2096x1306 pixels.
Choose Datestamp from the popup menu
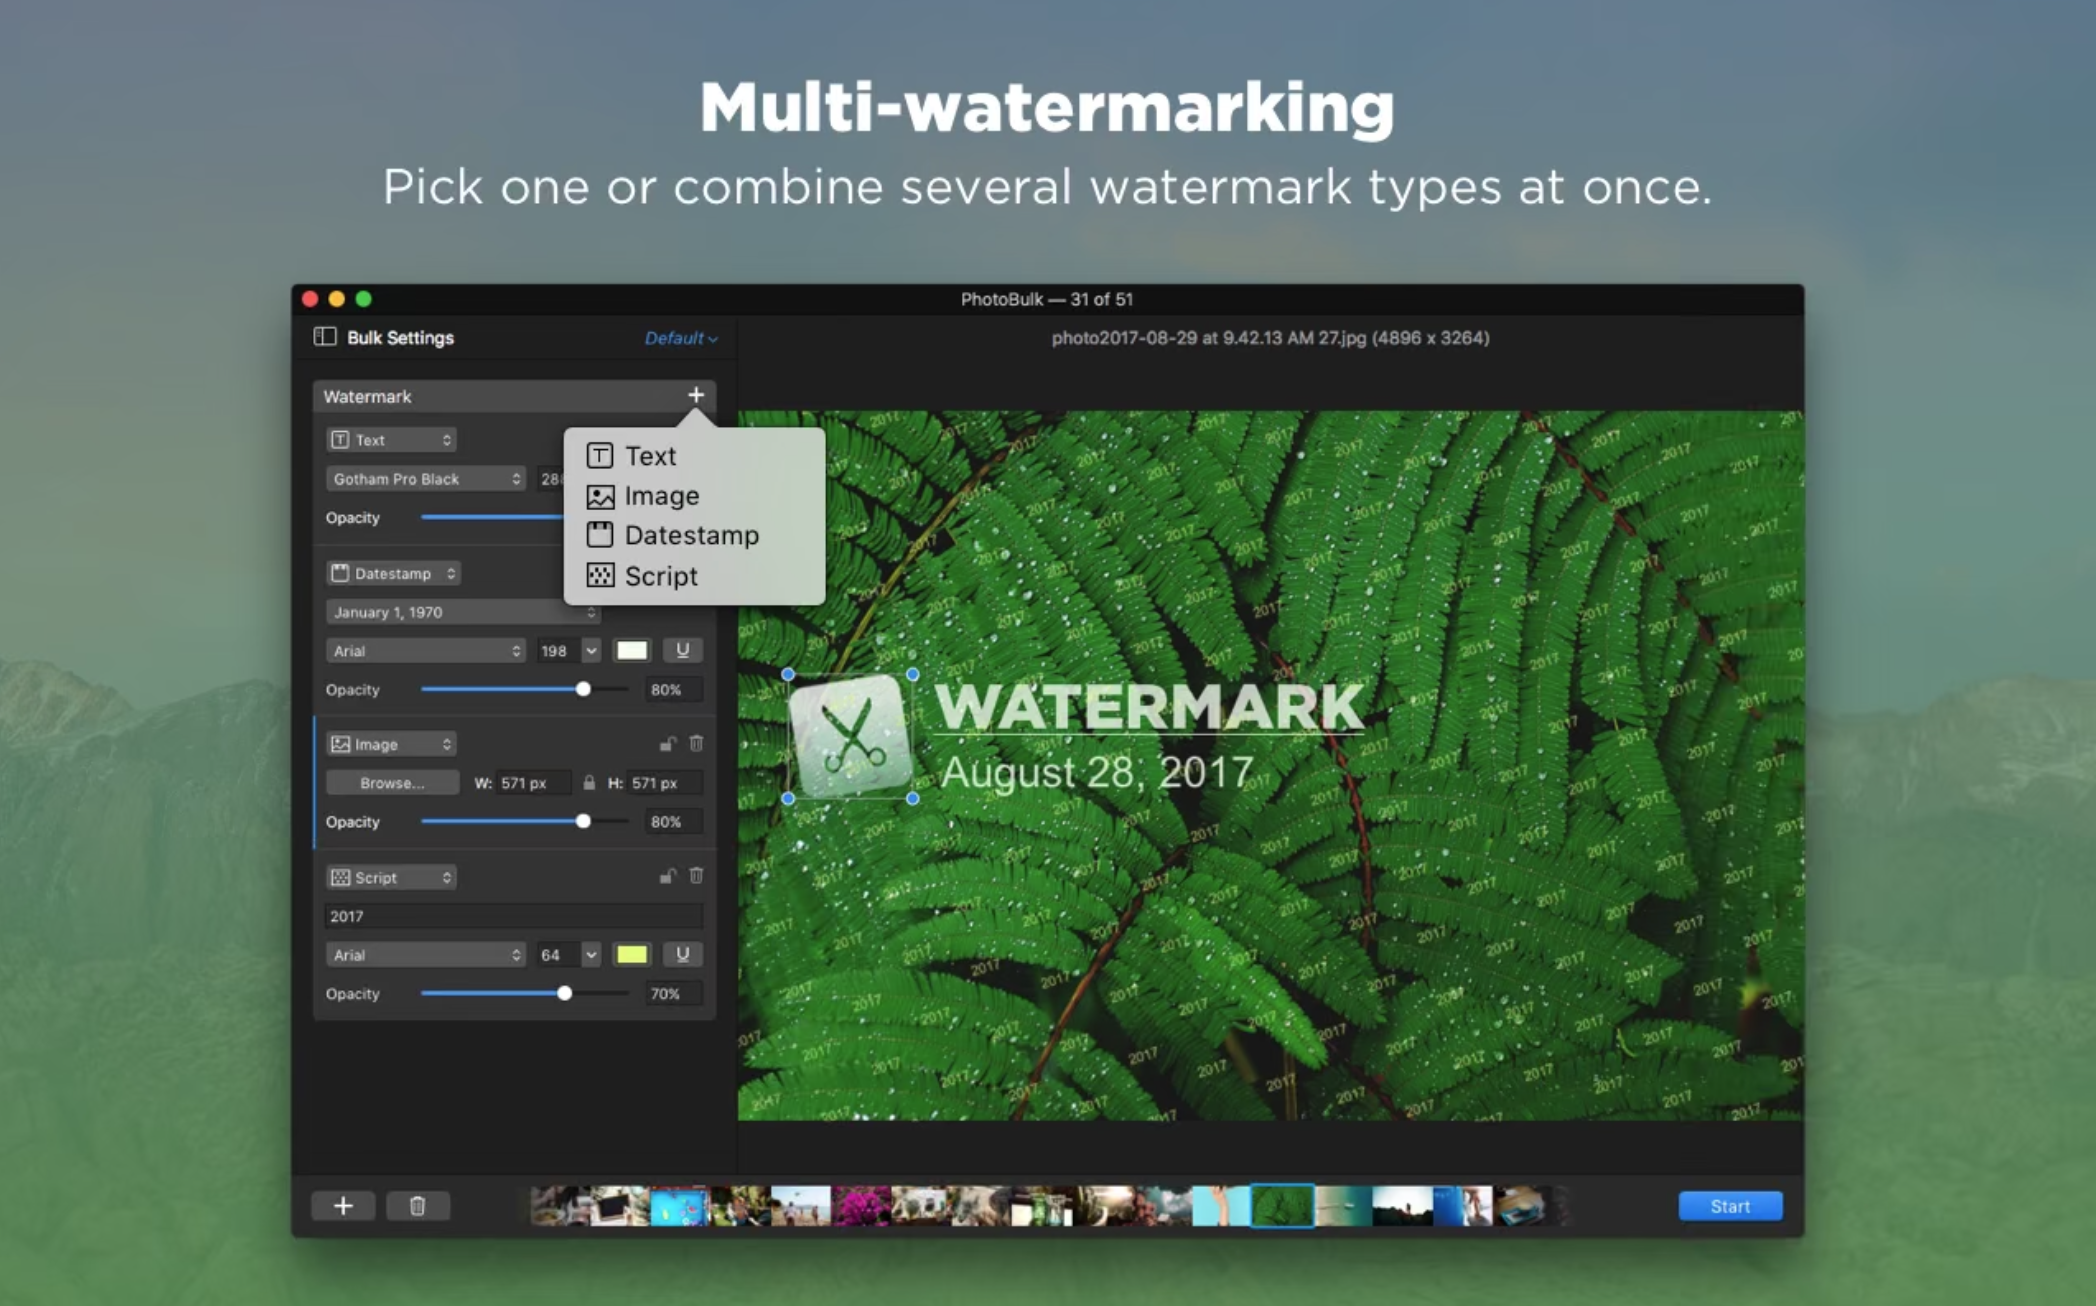click(690, 536)
